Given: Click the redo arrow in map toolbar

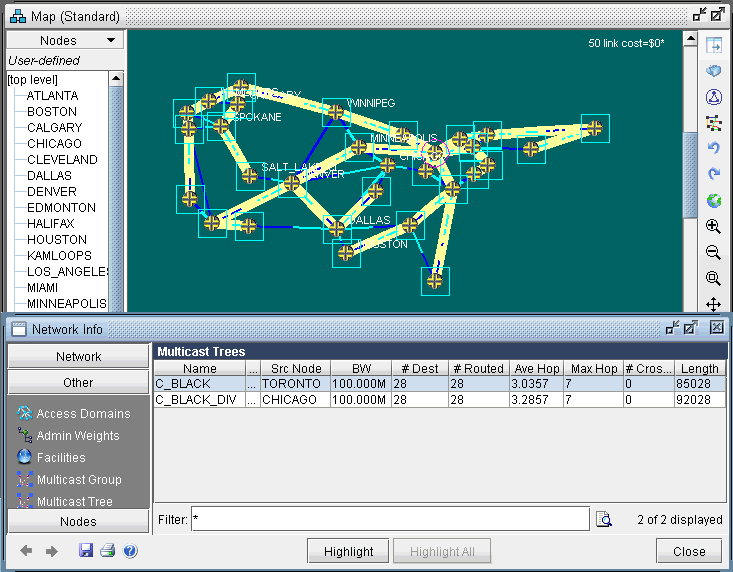Looking at the screenshot, I should tap(714, 175).
